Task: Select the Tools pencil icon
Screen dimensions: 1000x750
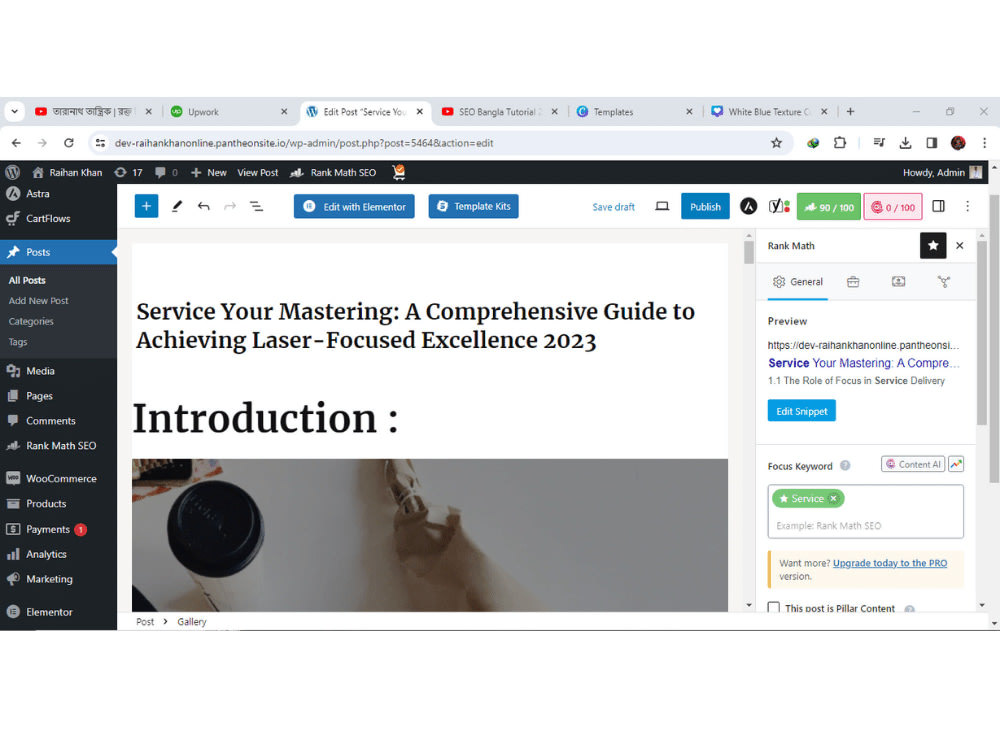Action: coord(177,206)
